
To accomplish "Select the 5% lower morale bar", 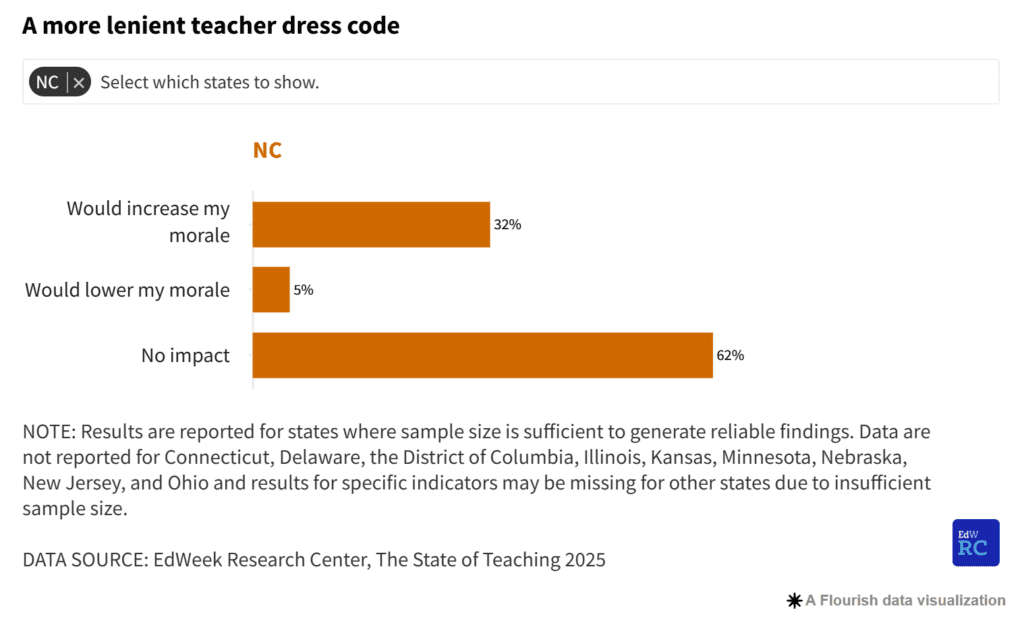I will click(x=271, y=289).
